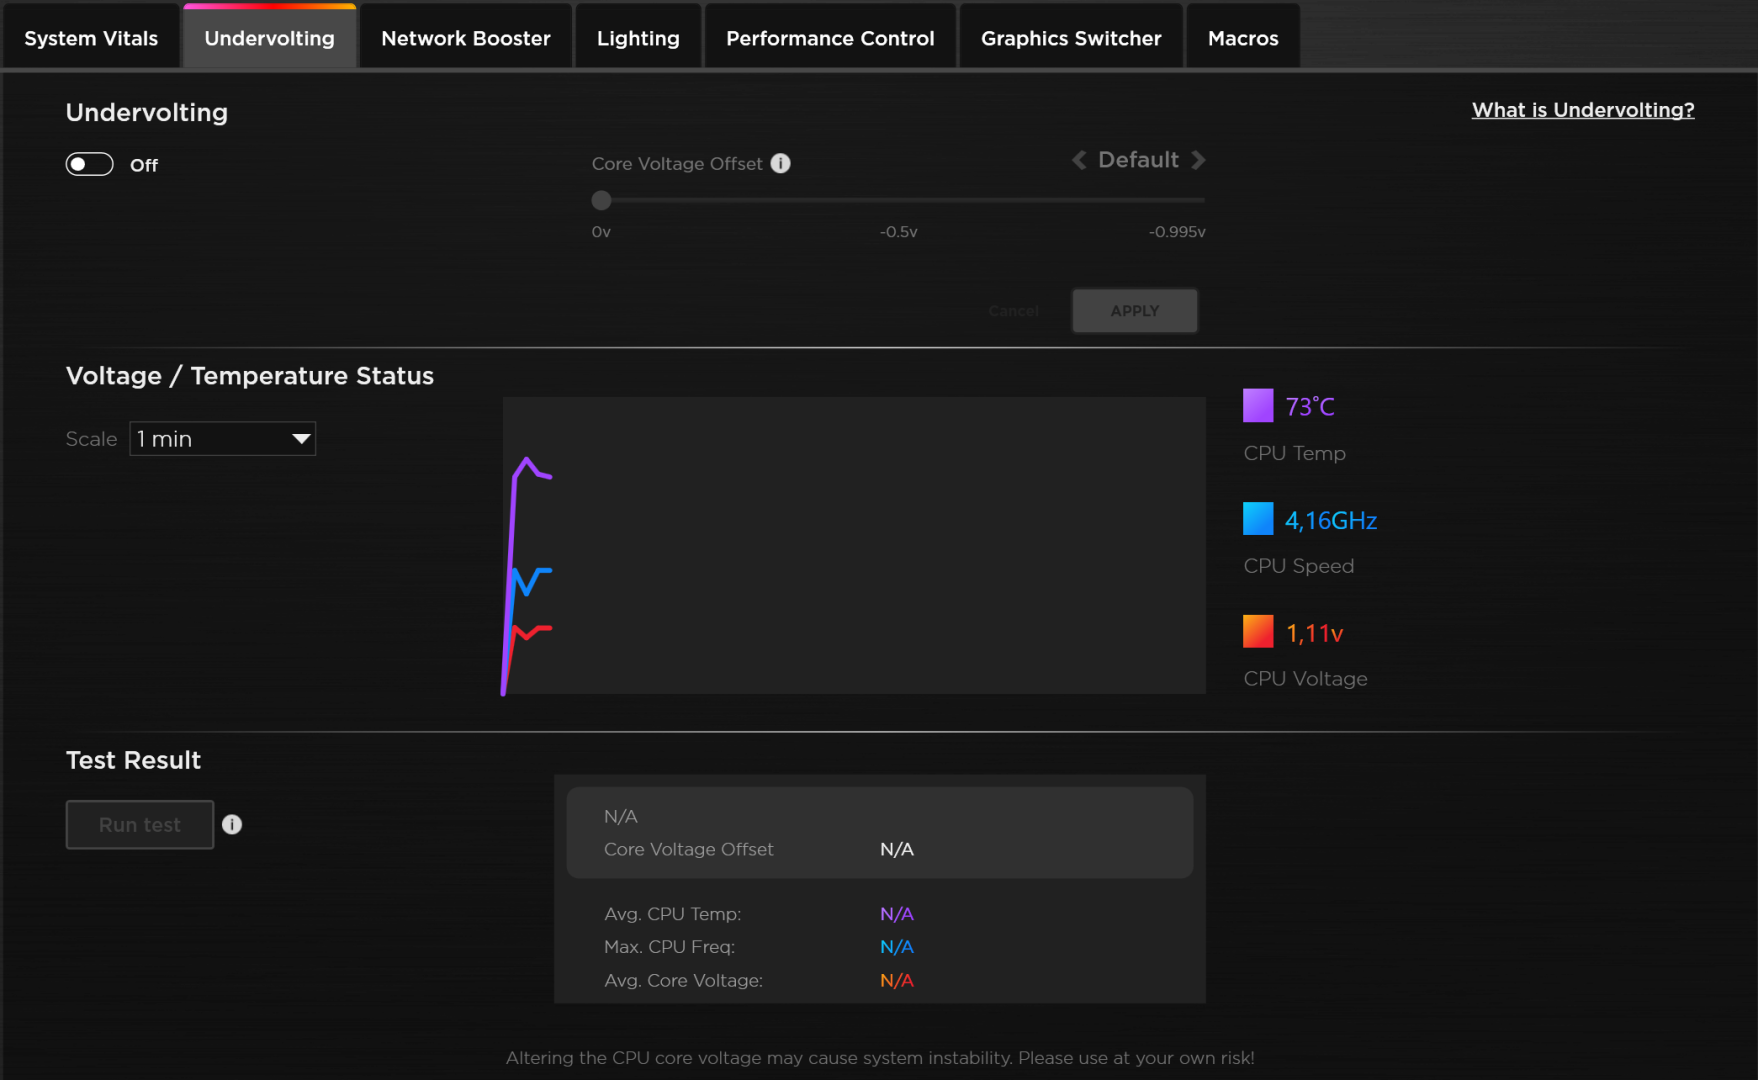1758x1080 pixels.
Task: Open the Graphics Switcher tab
Action: click(1071, 38)
